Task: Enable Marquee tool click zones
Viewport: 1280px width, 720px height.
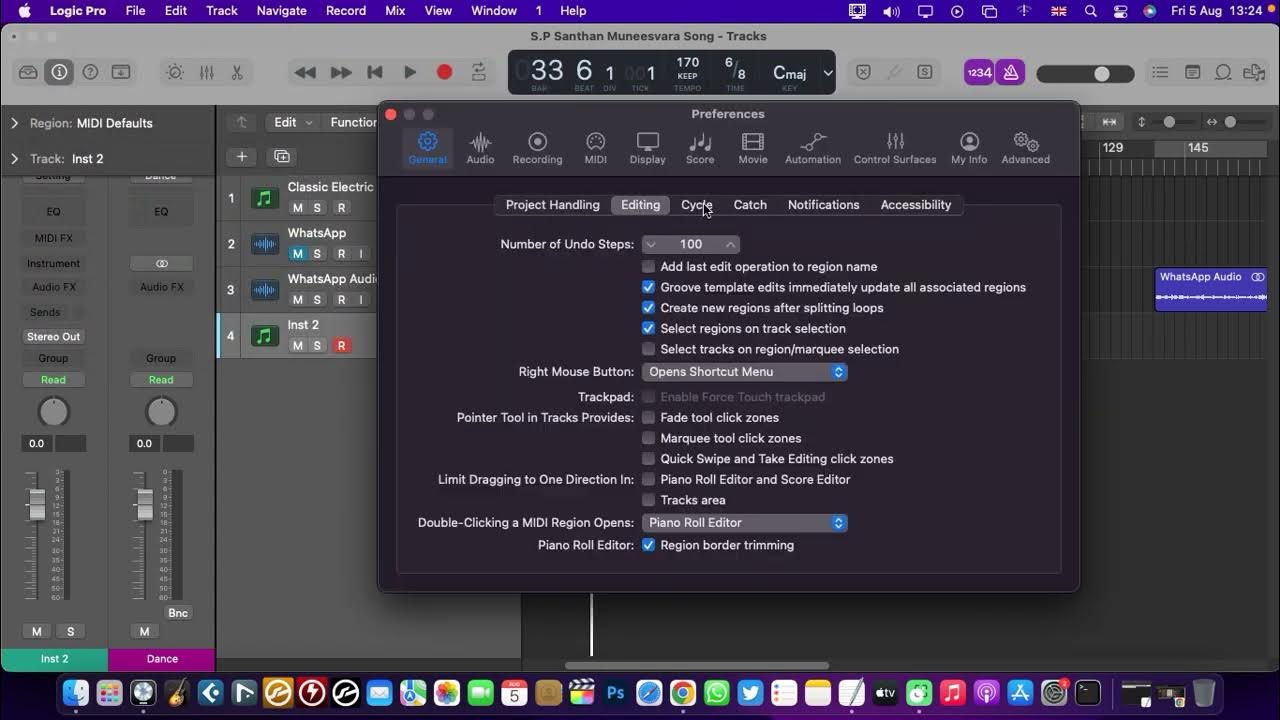Action: [x=648, y=438]
